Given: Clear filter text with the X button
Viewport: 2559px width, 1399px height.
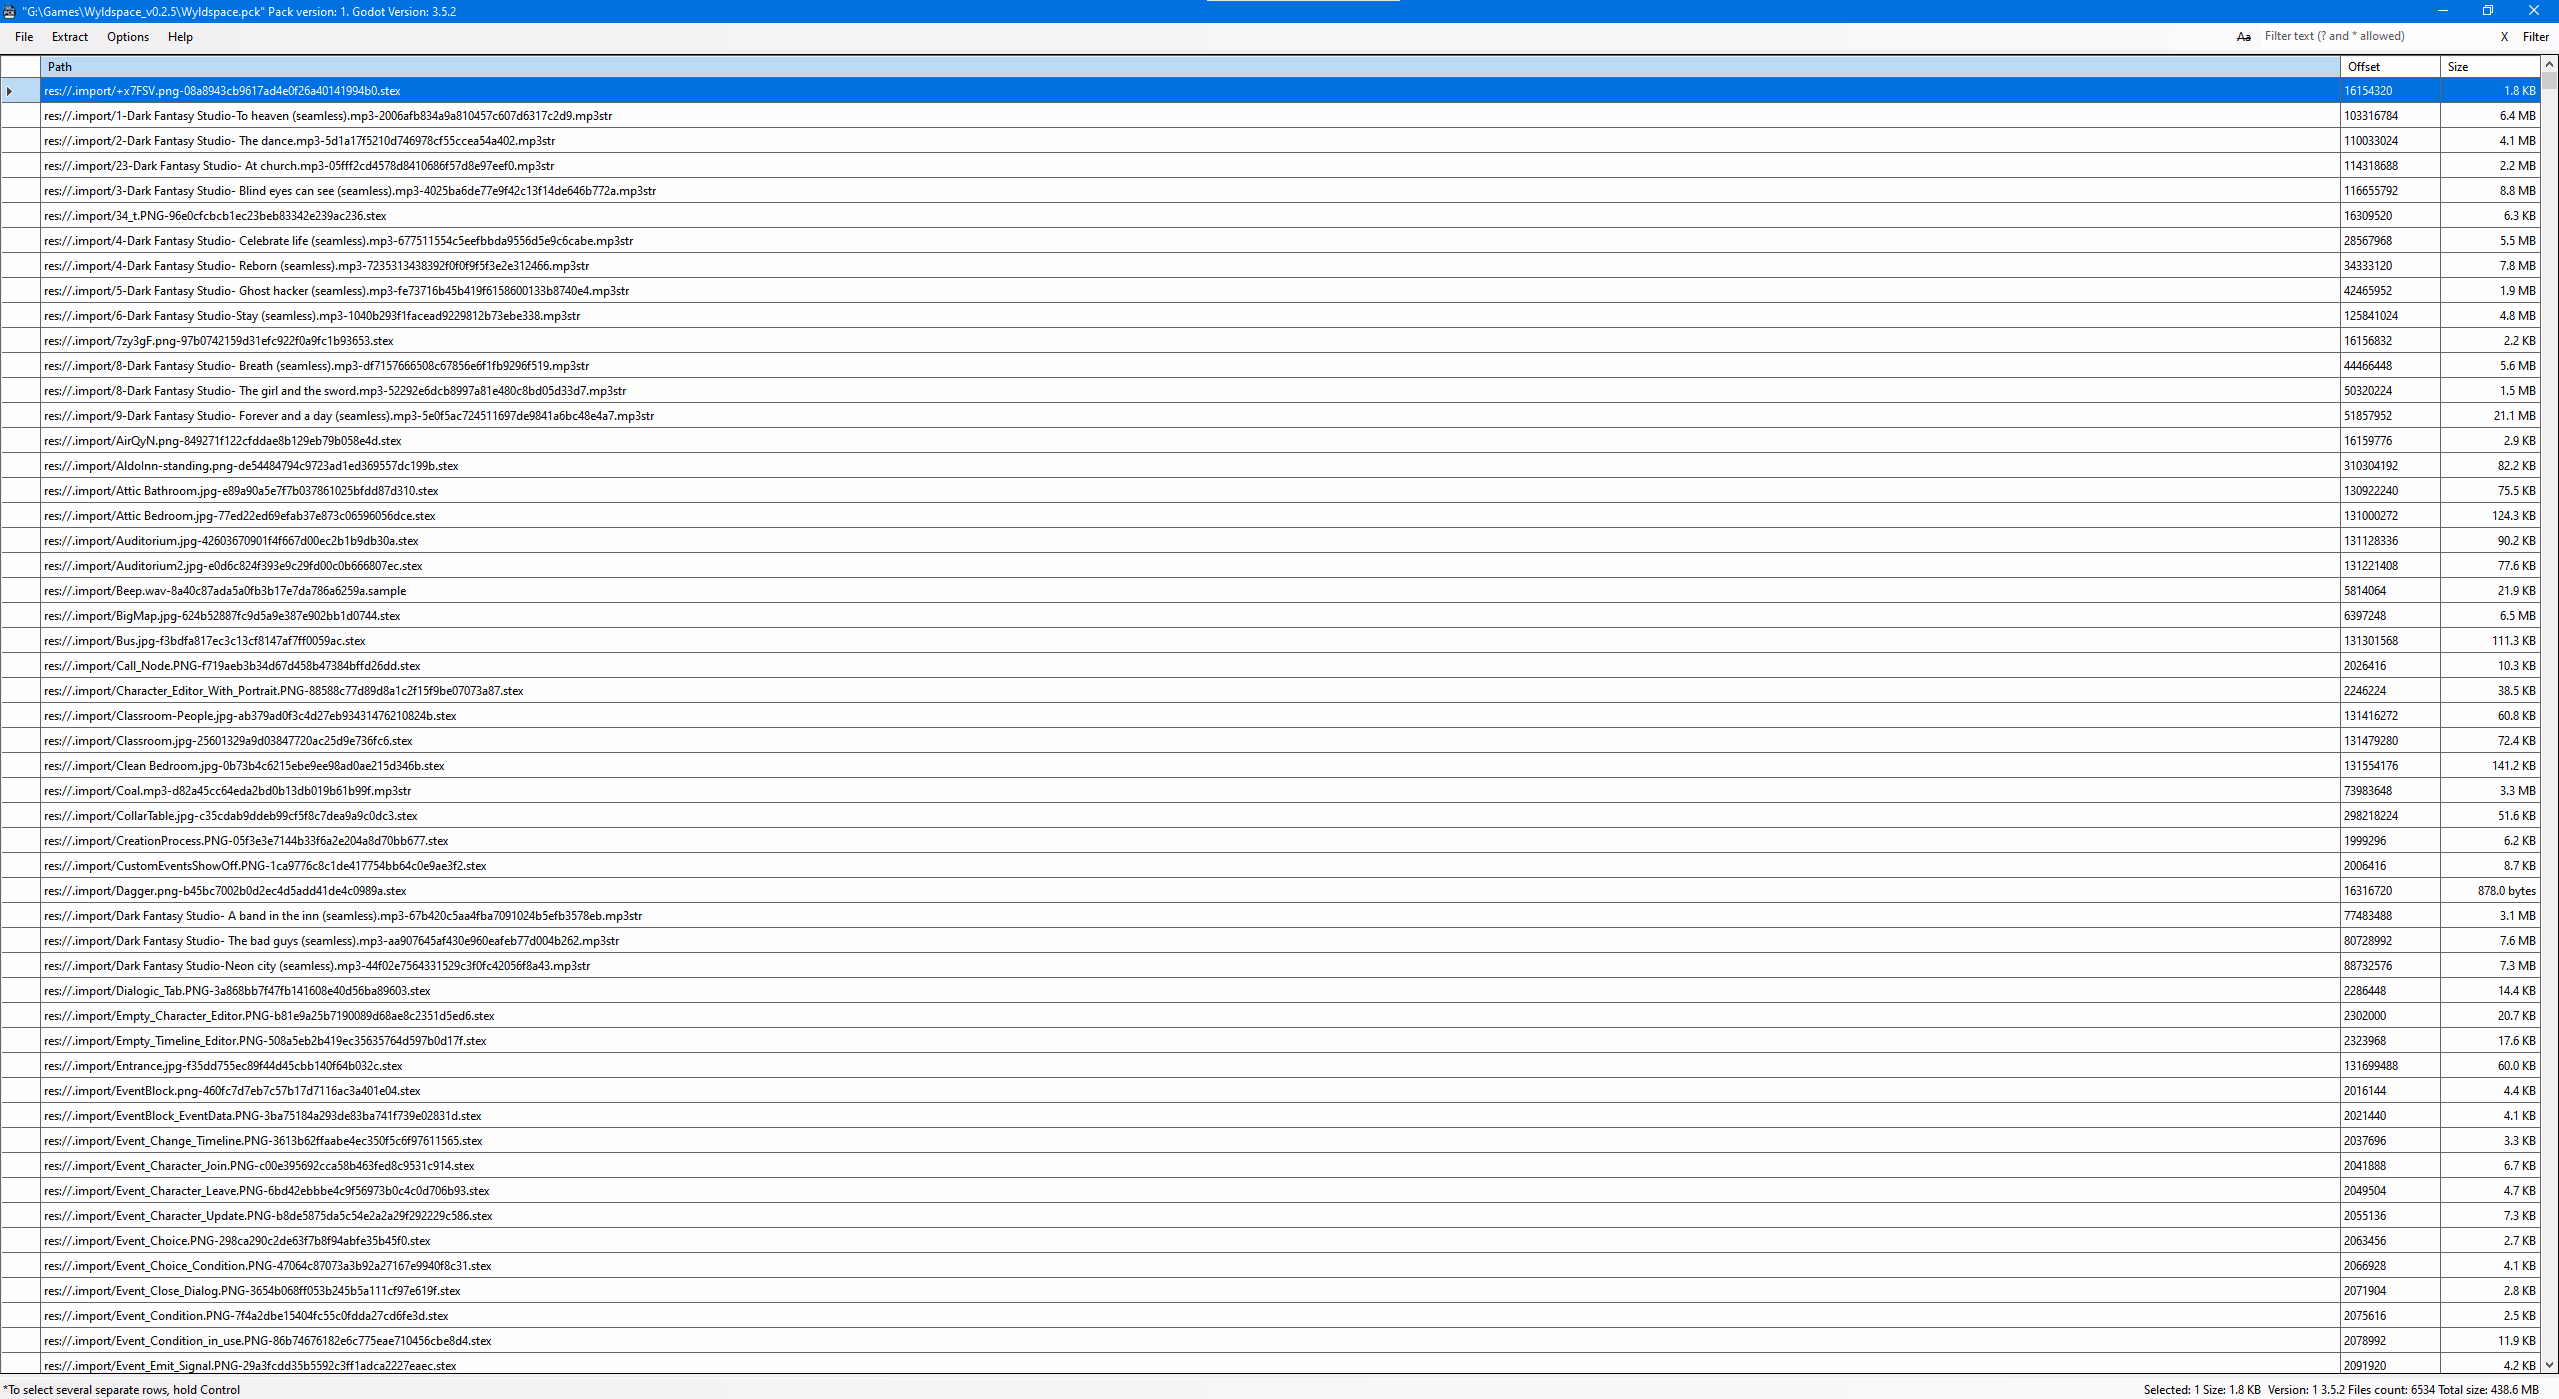Looking at the screenshot, I should tap(2504, 37).
